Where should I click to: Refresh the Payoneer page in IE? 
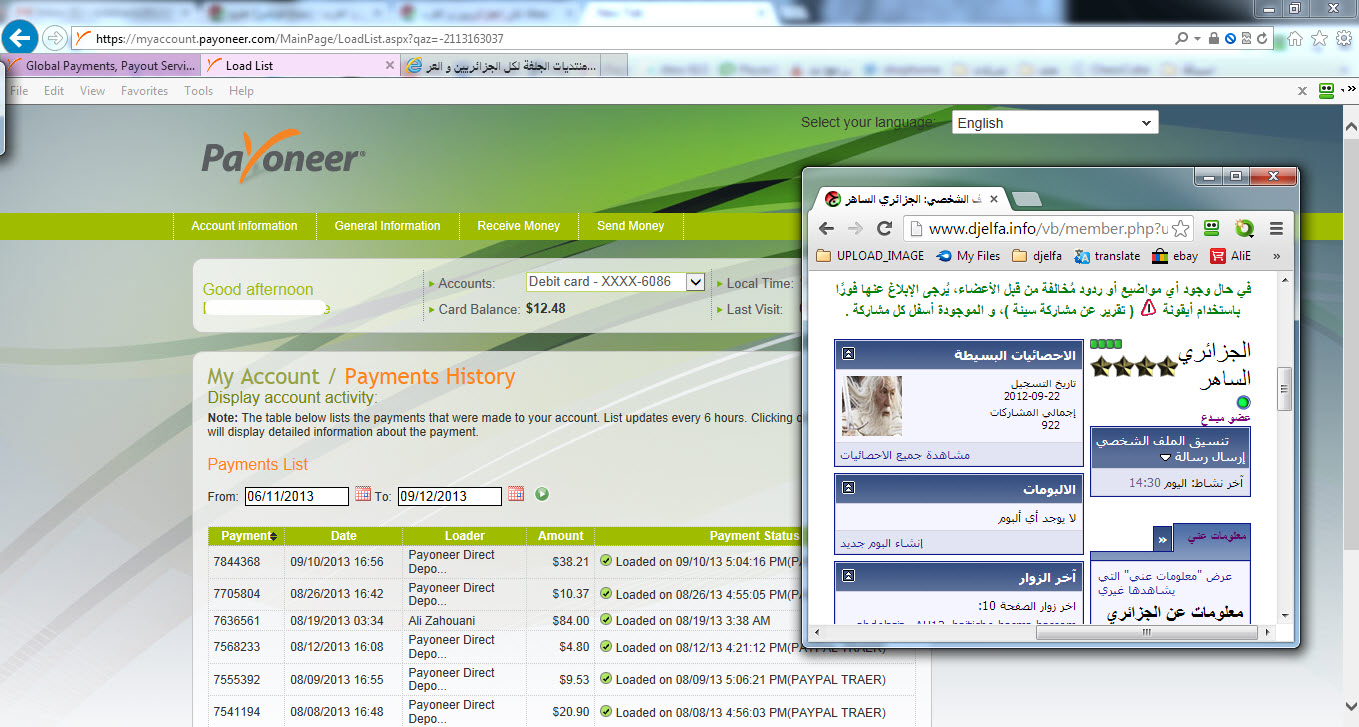click(x=1262, y=39)
